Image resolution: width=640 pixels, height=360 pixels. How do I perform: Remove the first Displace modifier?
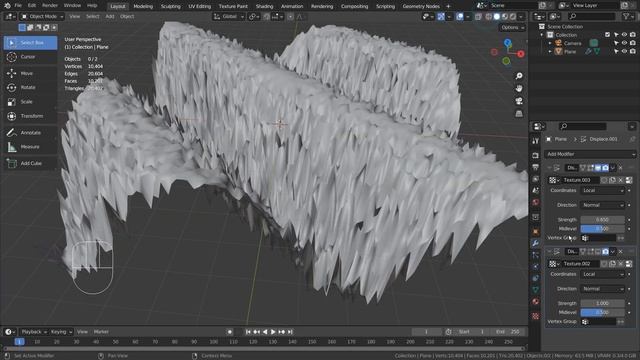click(621, 168)
